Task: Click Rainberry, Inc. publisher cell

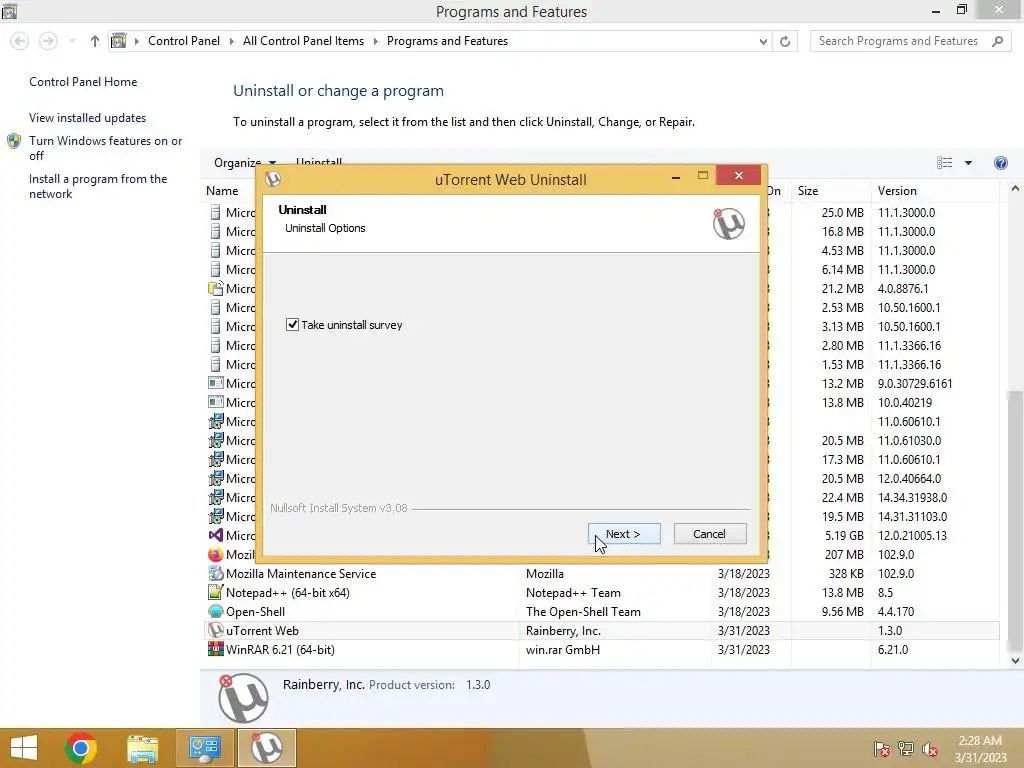Action: pyautogui.click(x=563, y=631)
